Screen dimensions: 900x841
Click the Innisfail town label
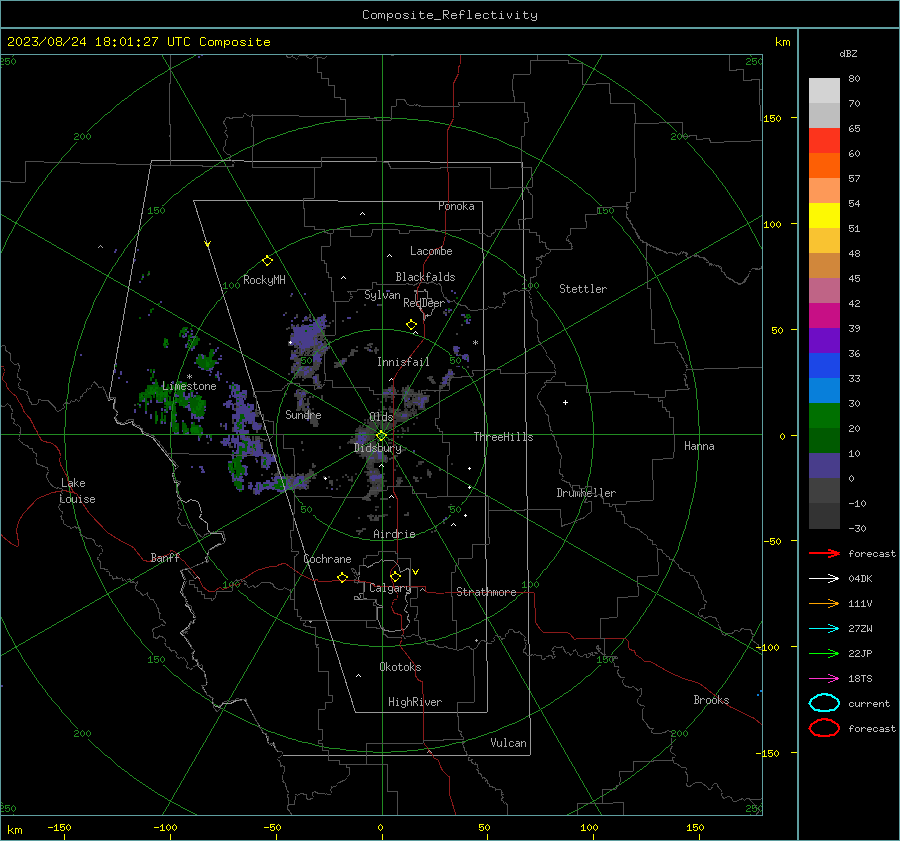coord(403,362)
